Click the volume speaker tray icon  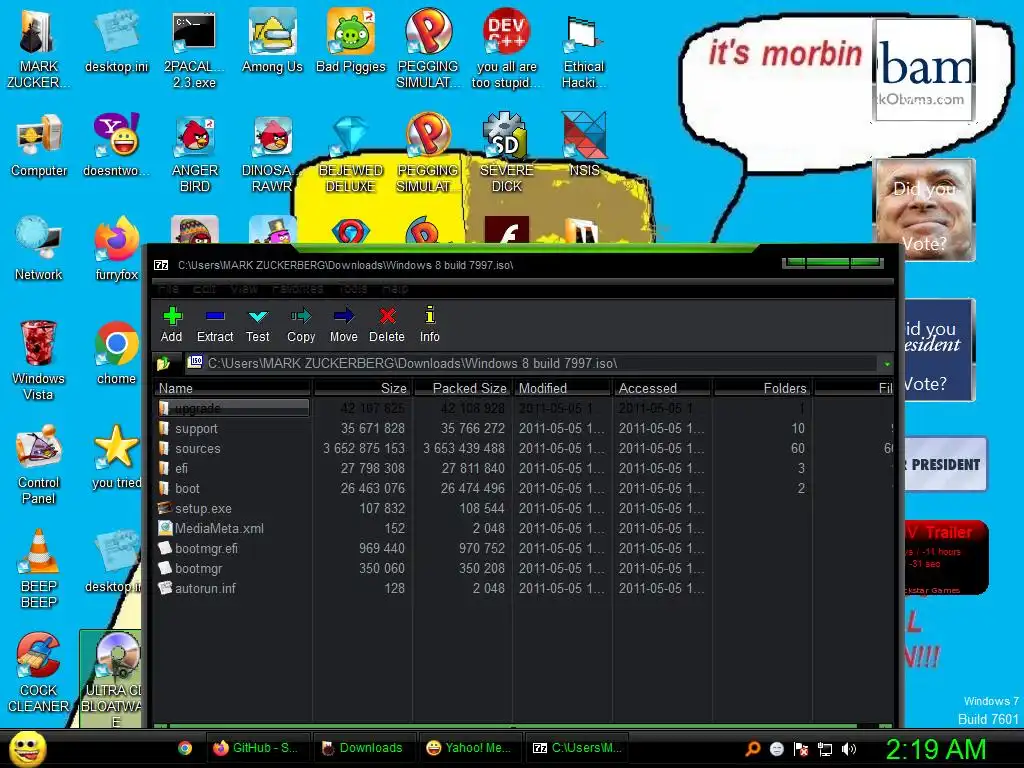[849, 749]
